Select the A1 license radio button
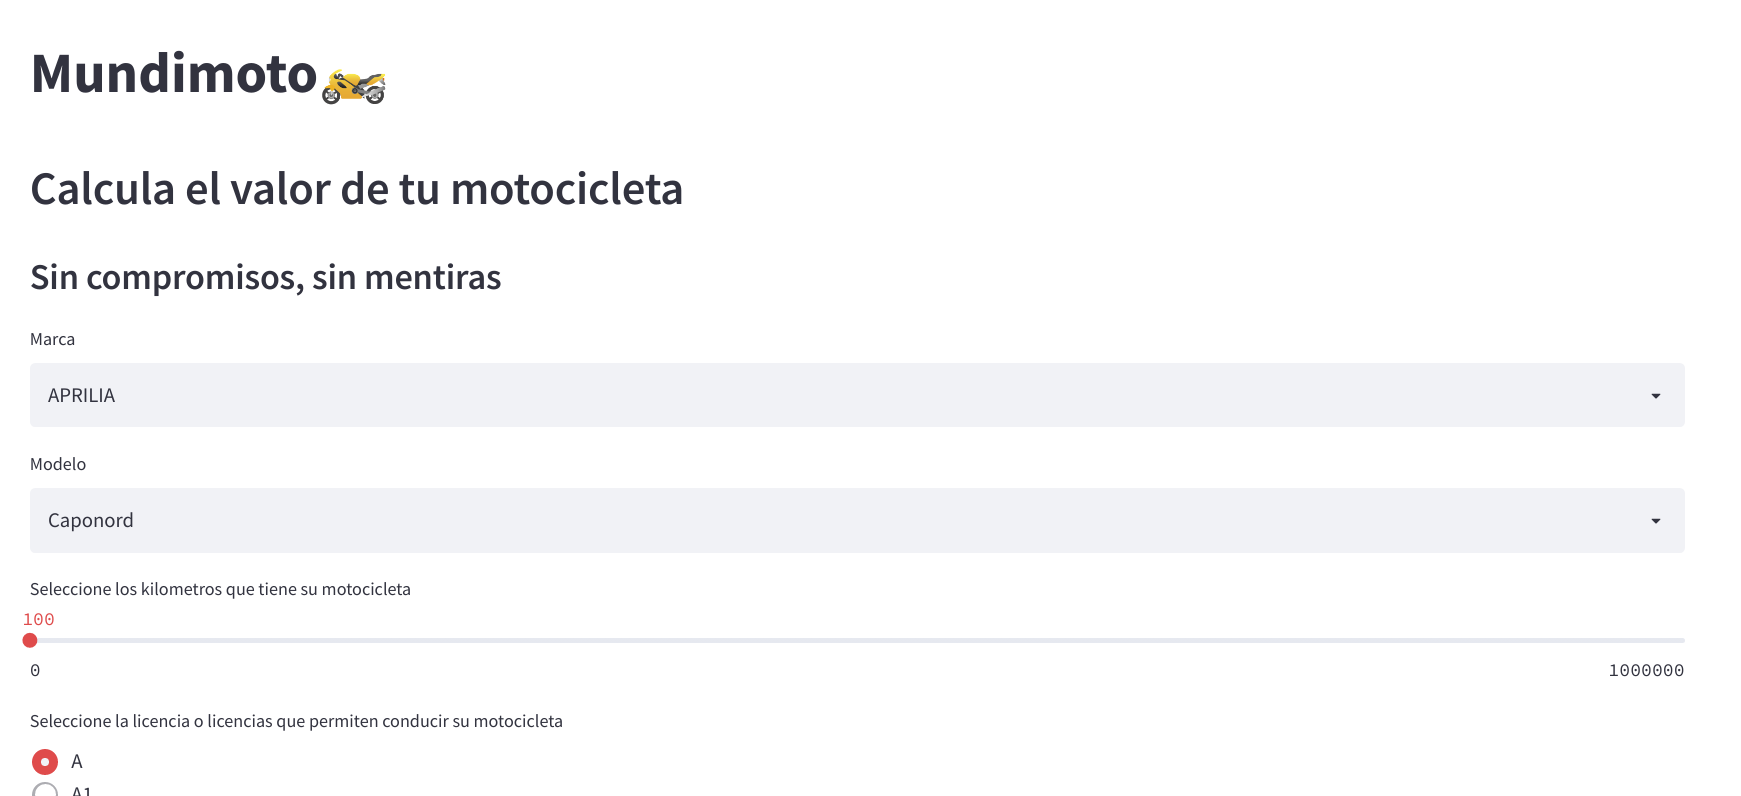 point(45,790)
